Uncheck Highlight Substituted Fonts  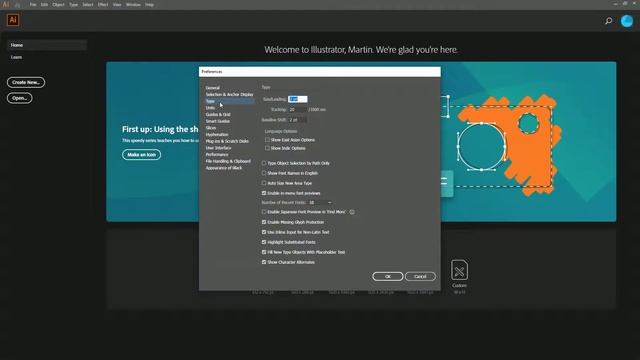pos(264,242)
